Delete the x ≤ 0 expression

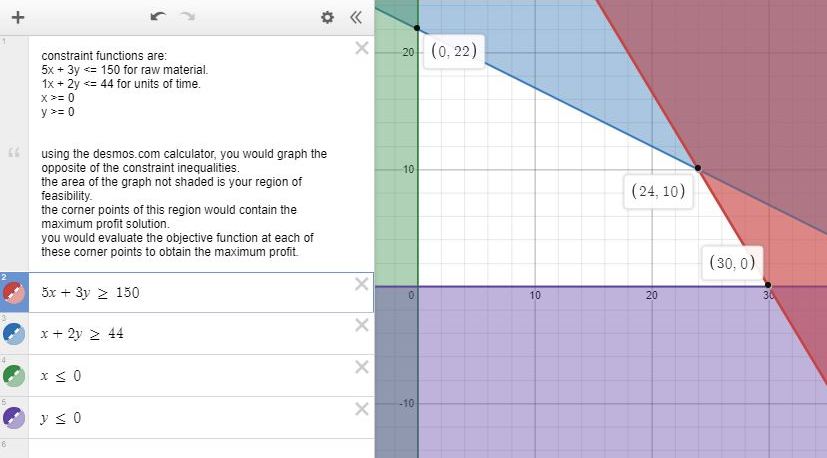pyautogui.click(x=362, y=367)
